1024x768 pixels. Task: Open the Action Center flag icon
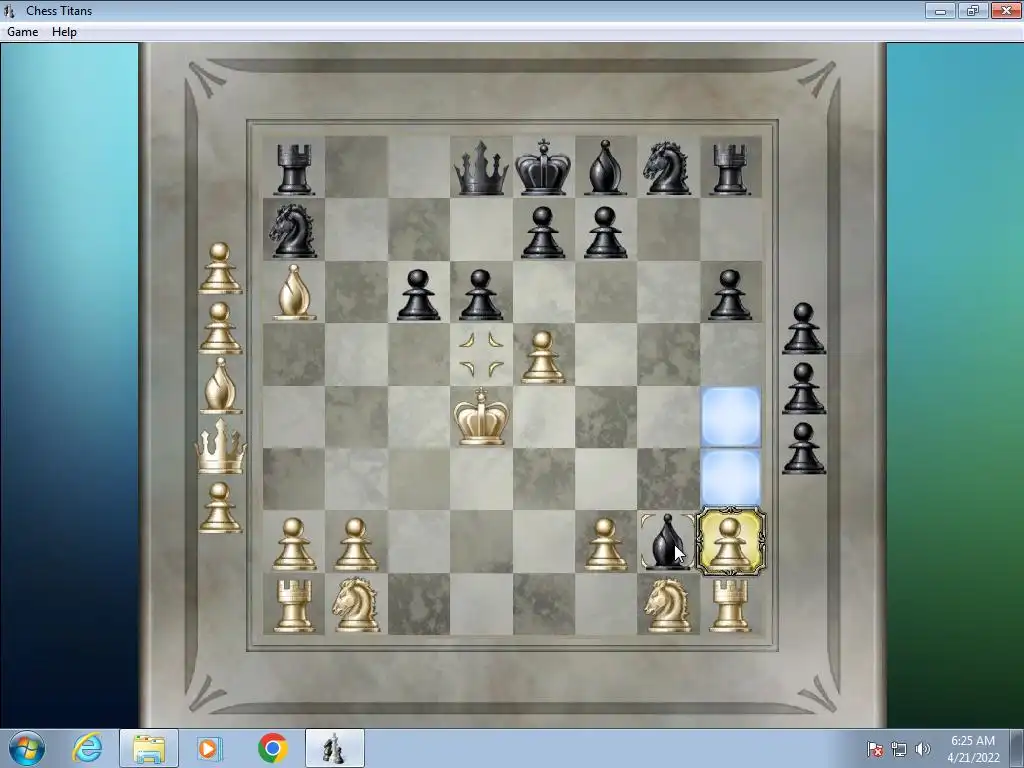(x=875, y=750)
